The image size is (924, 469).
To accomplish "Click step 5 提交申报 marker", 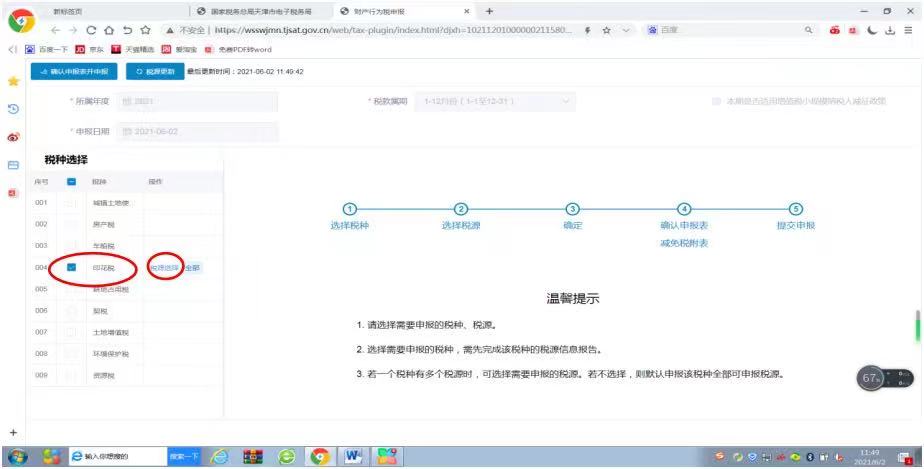I will tap(796, 209).
